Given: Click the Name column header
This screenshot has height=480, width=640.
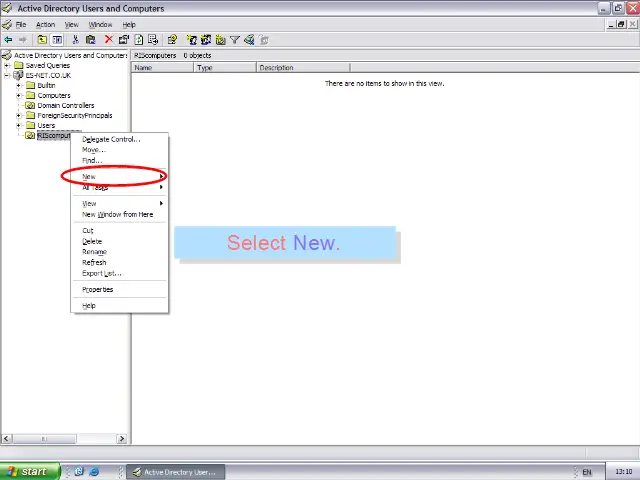Looking at the screenshot, I should pos(160,68).
